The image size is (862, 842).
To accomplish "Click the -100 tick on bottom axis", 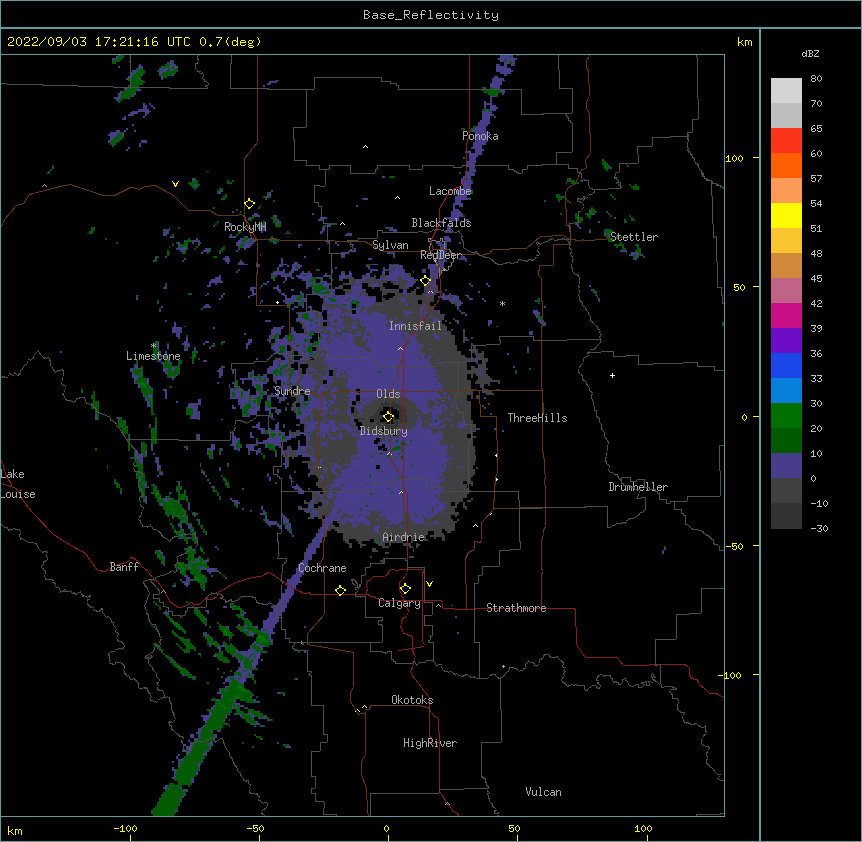I will [125, 829].
